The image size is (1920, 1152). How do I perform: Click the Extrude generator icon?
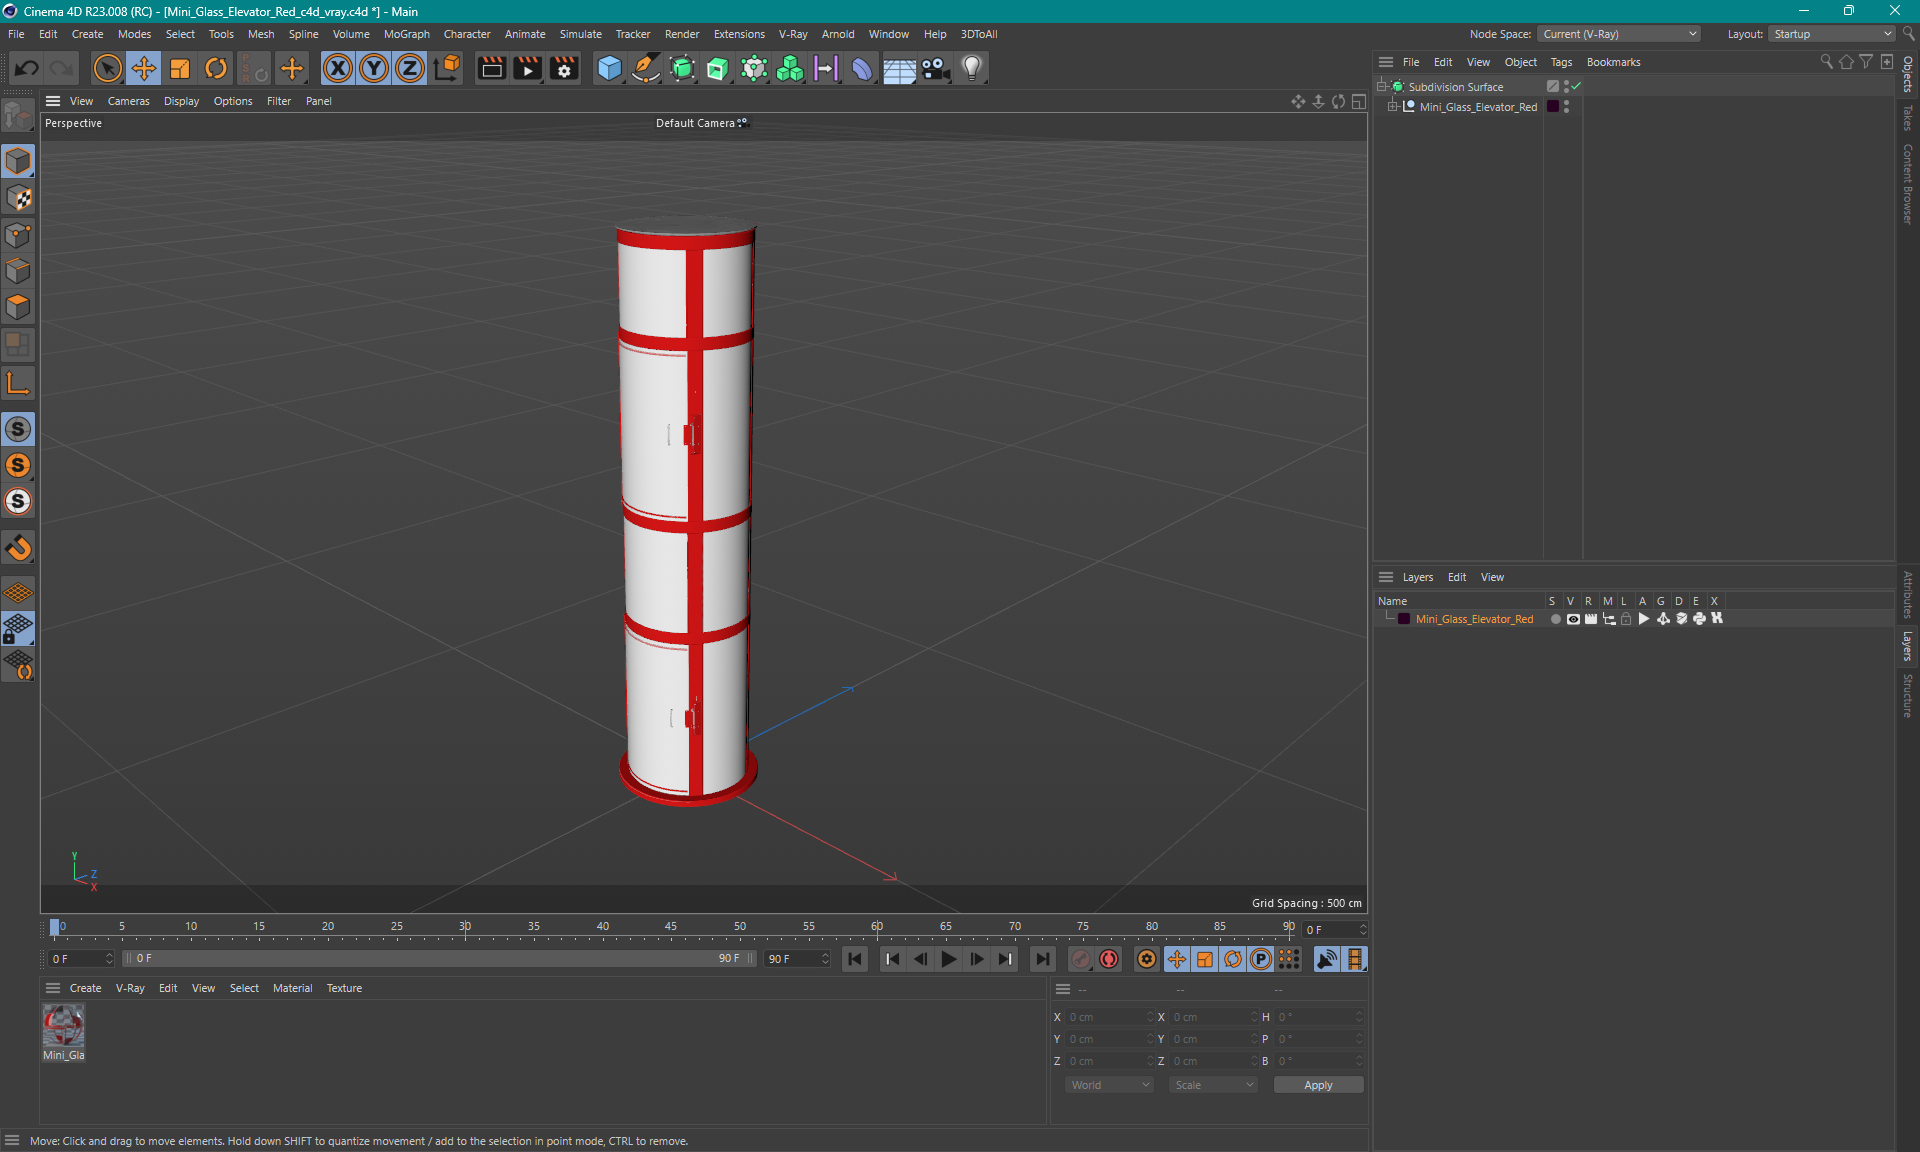click(x=718, y=68)
